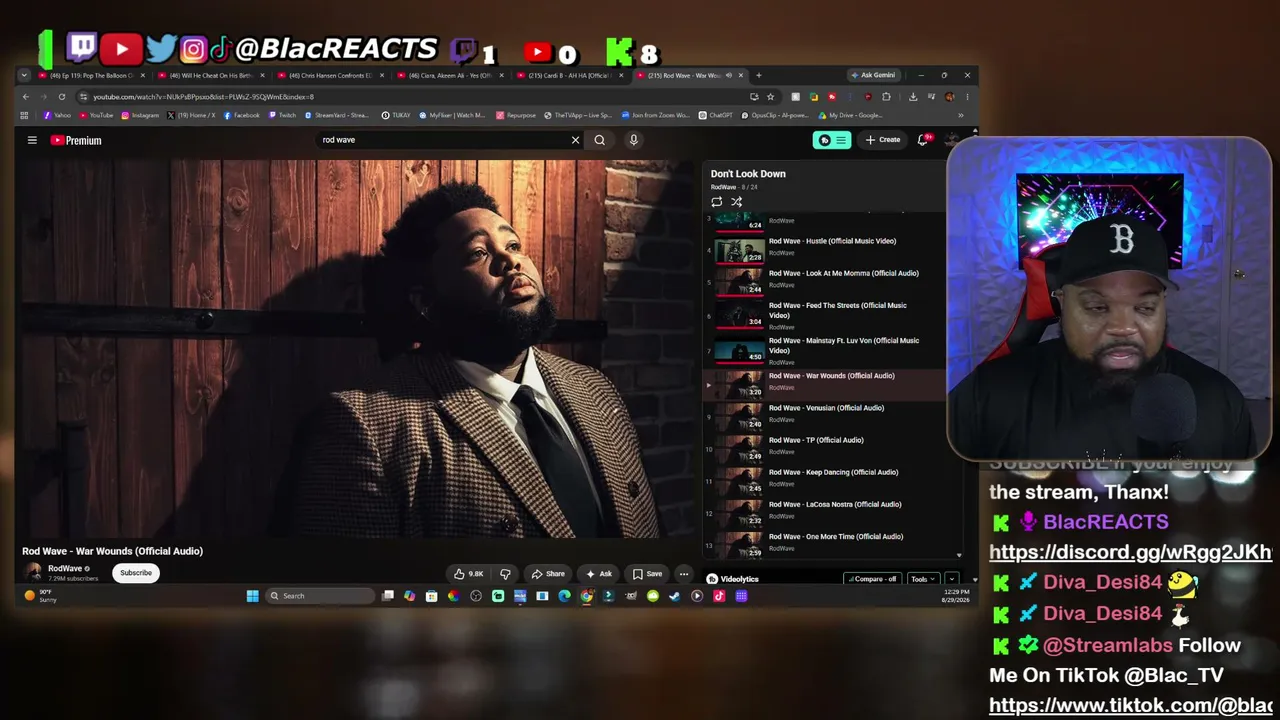Clear the 'rod wave' search text
1280x720 pixels.
(575, 140)
